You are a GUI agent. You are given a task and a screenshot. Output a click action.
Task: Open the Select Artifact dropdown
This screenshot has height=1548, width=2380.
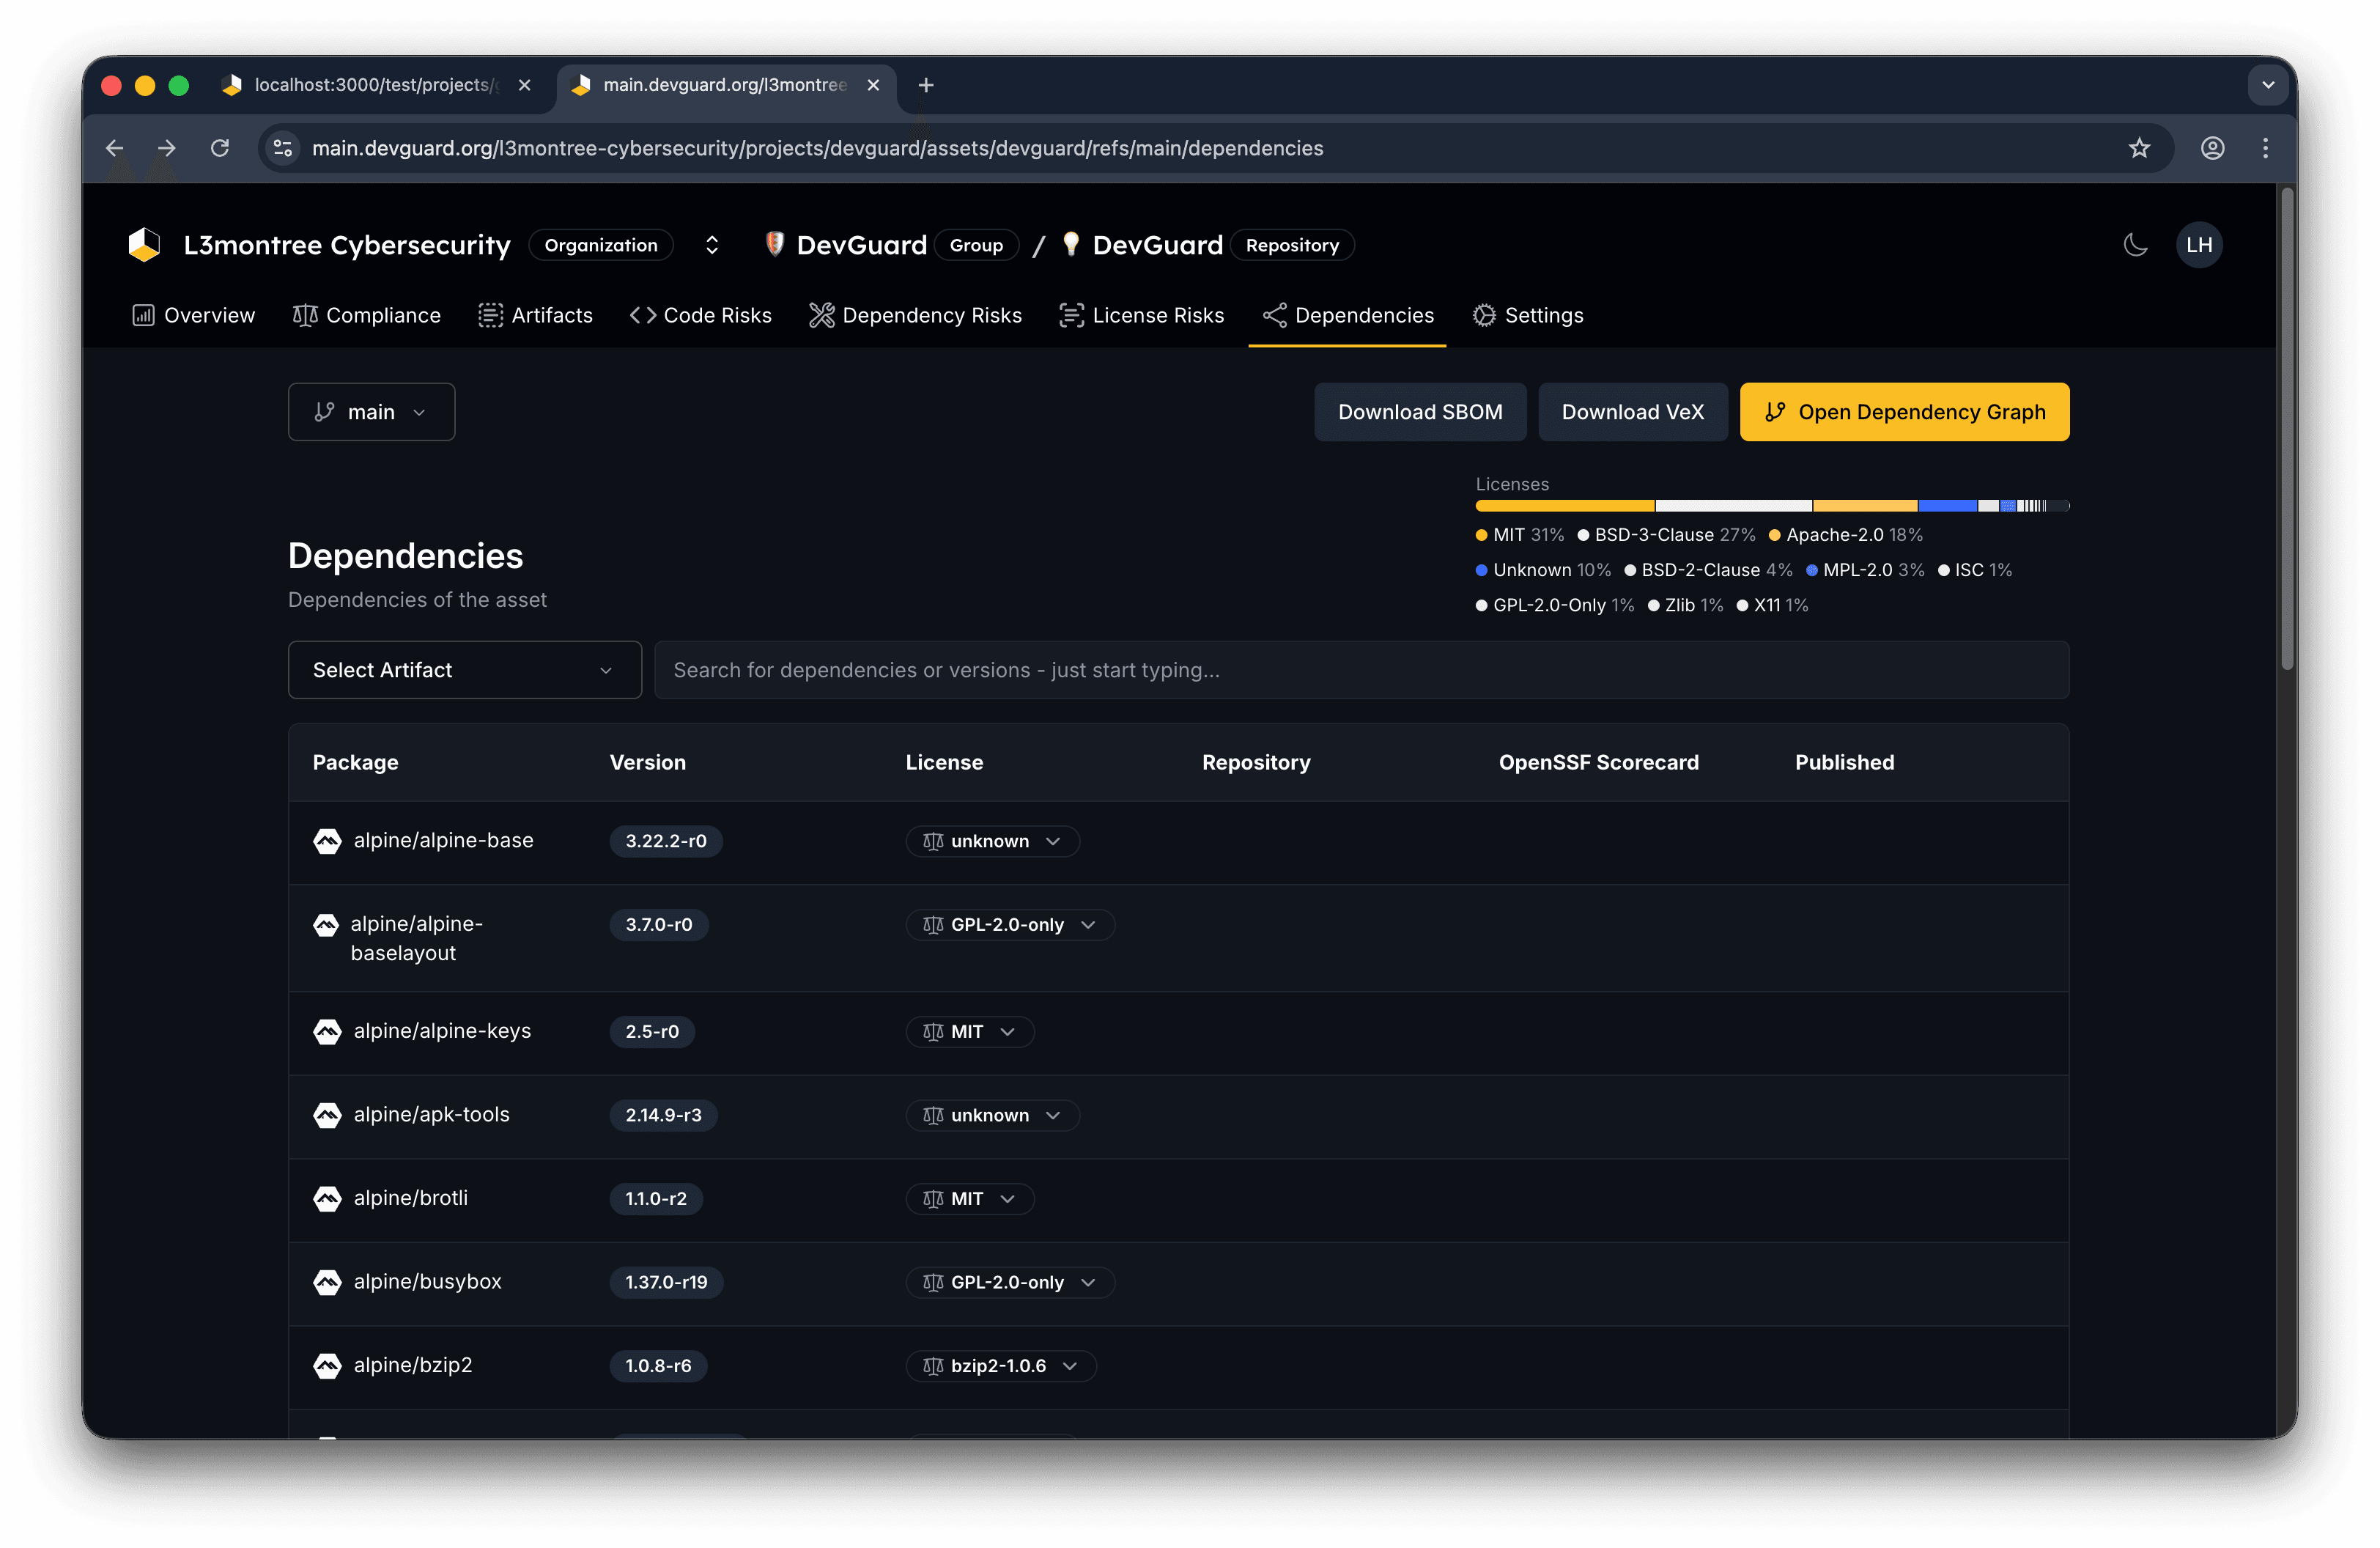point(464,670)
